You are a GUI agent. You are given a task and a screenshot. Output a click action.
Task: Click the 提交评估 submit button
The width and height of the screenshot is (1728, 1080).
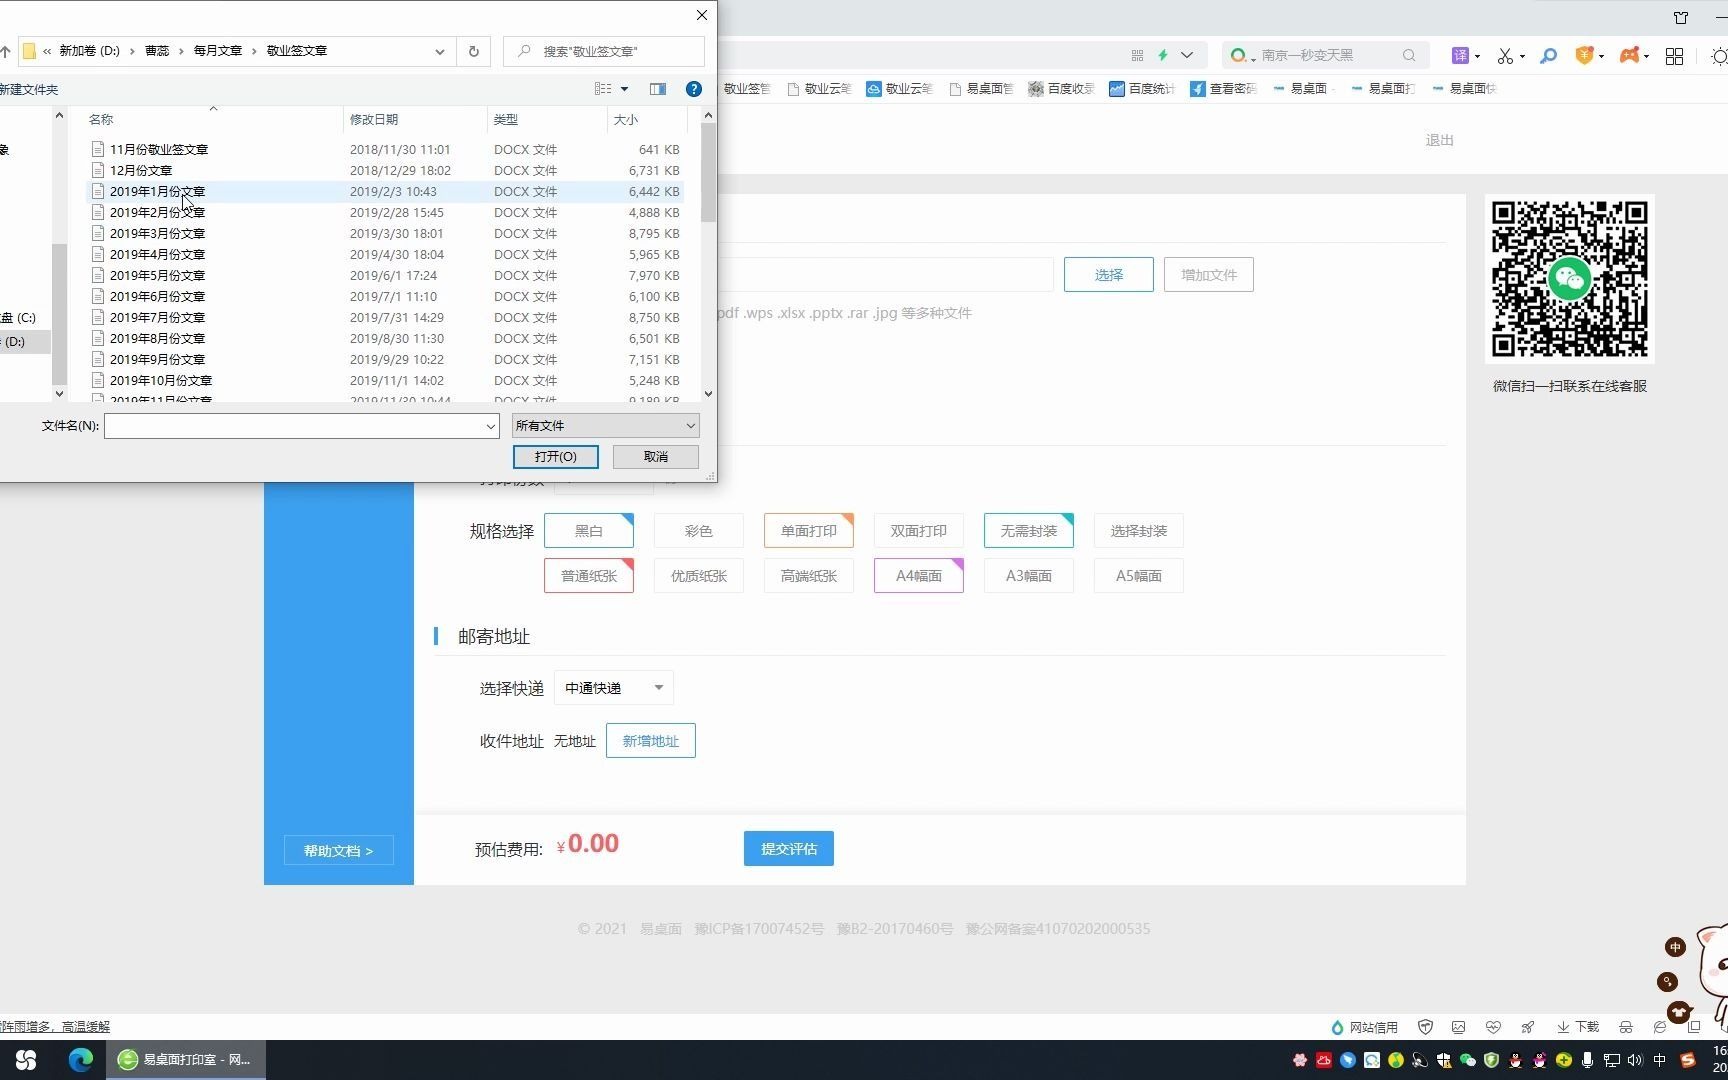[788, 848]
